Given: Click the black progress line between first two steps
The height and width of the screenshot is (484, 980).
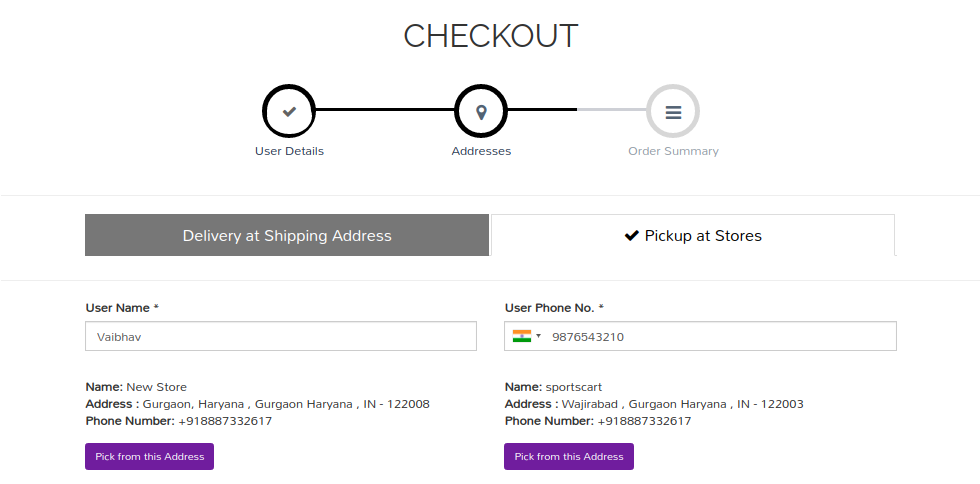Looking at the screenshot, I should point(385,110).
